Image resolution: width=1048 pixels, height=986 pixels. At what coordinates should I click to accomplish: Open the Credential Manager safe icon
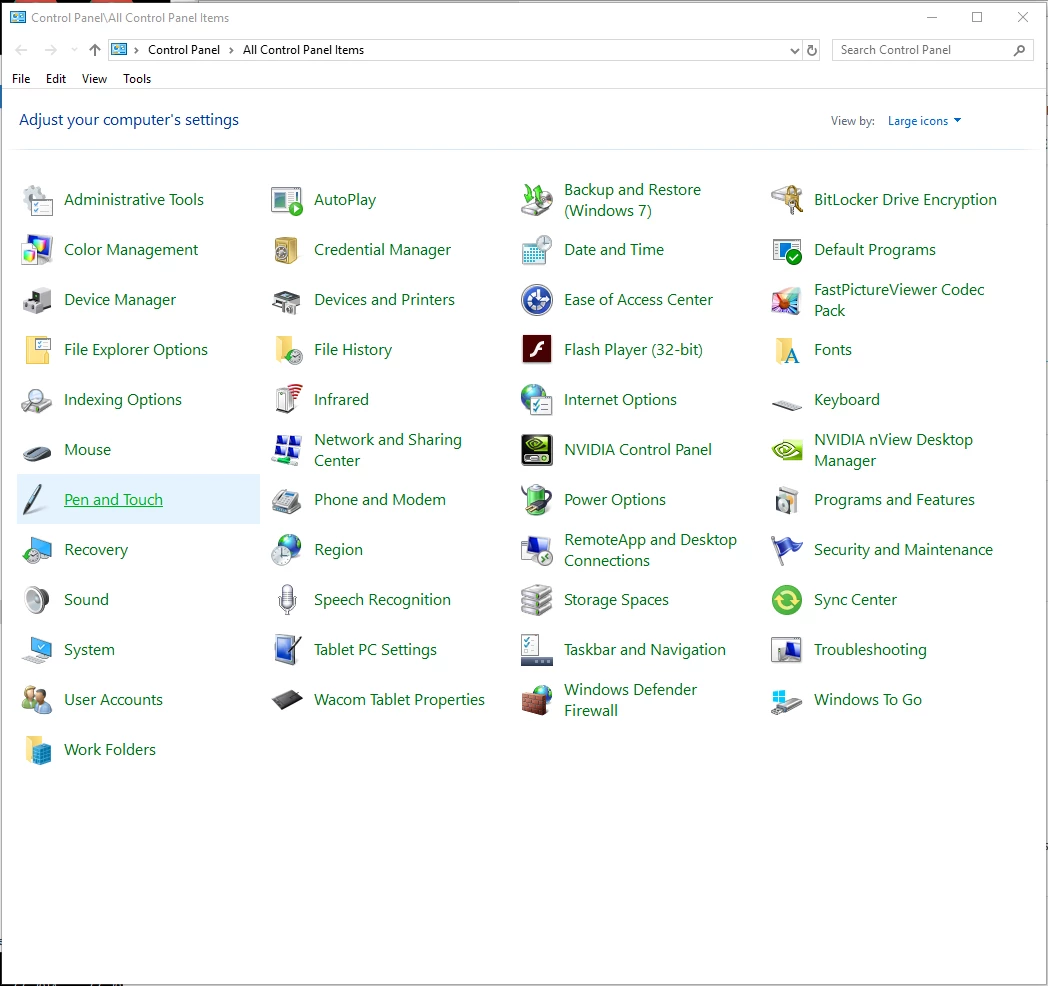(x=287, y=250)
